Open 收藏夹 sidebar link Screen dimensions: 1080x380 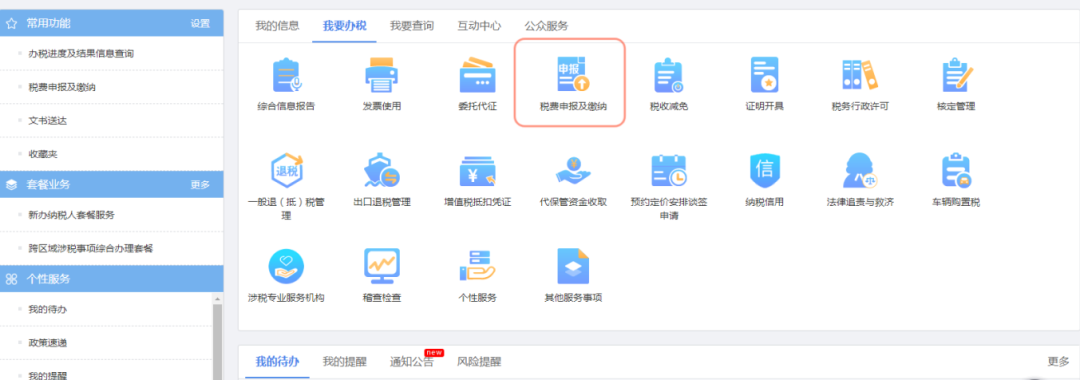coord(43,154)
